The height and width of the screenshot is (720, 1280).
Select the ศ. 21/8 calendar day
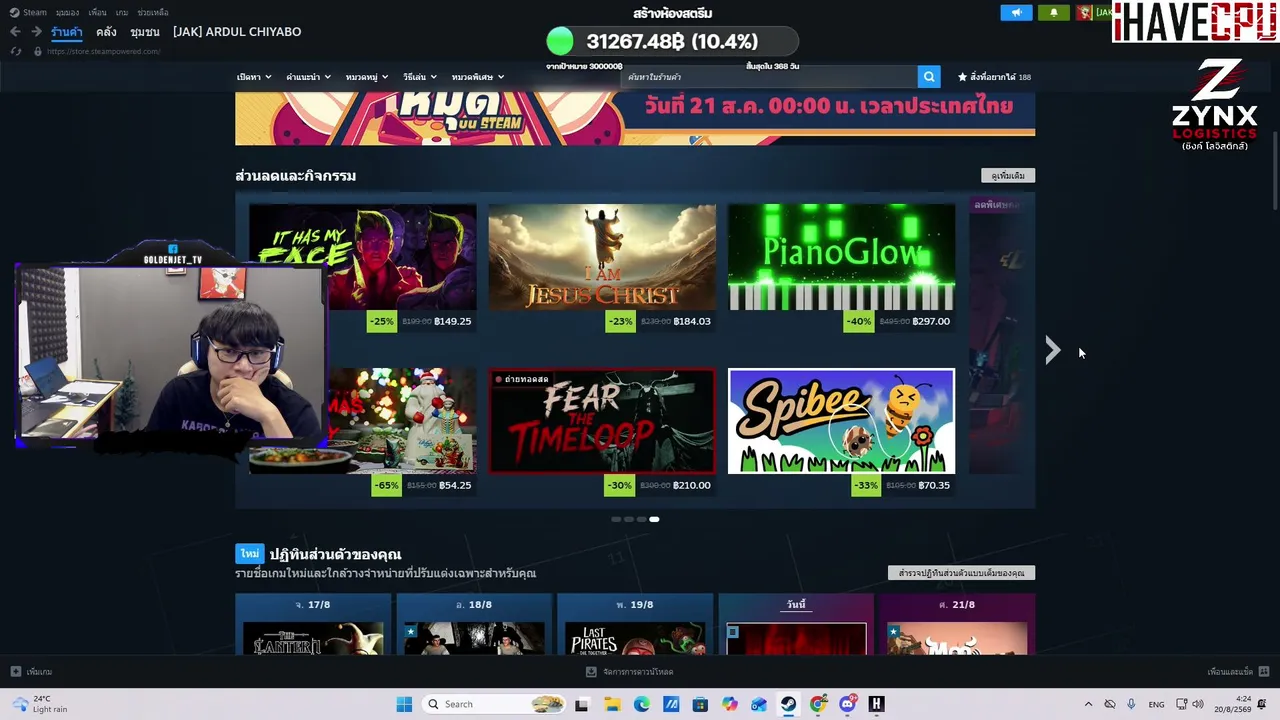(957, 604)
